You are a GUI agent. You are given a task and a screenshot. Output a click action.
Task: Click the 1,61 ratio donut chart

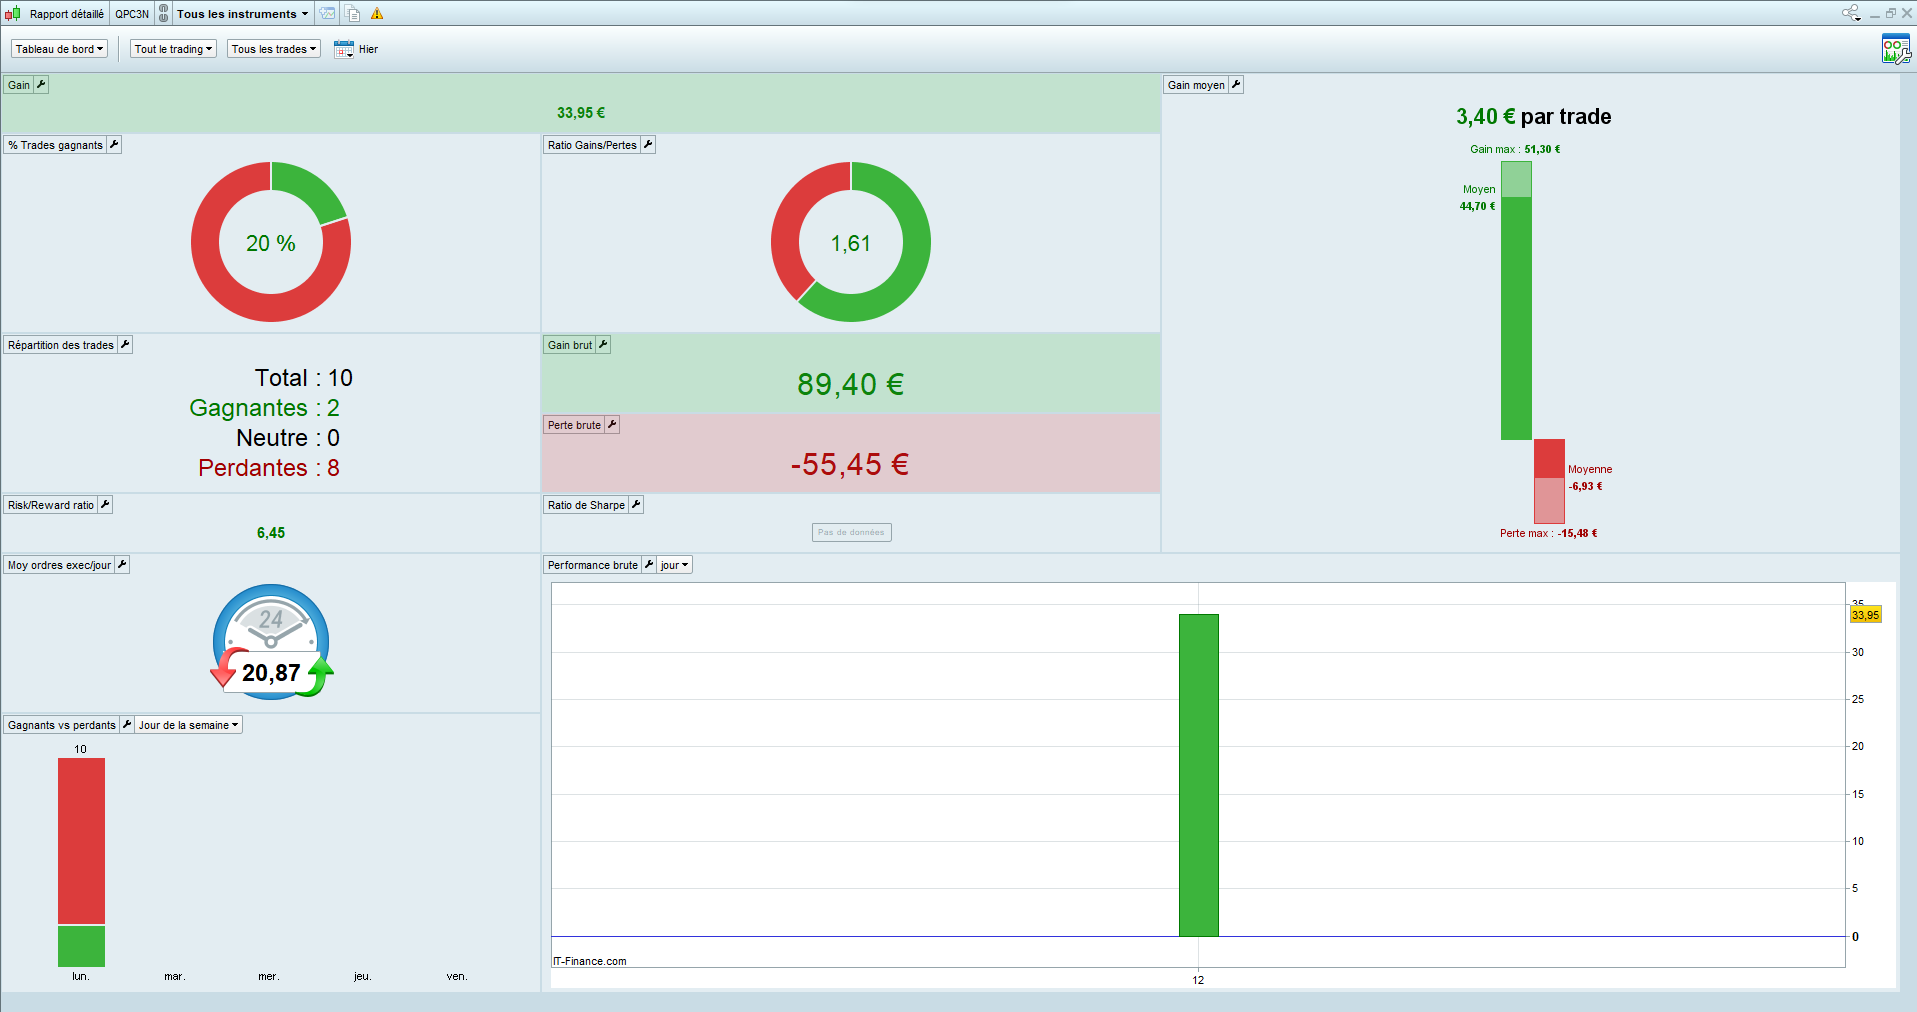click(851, 242)
